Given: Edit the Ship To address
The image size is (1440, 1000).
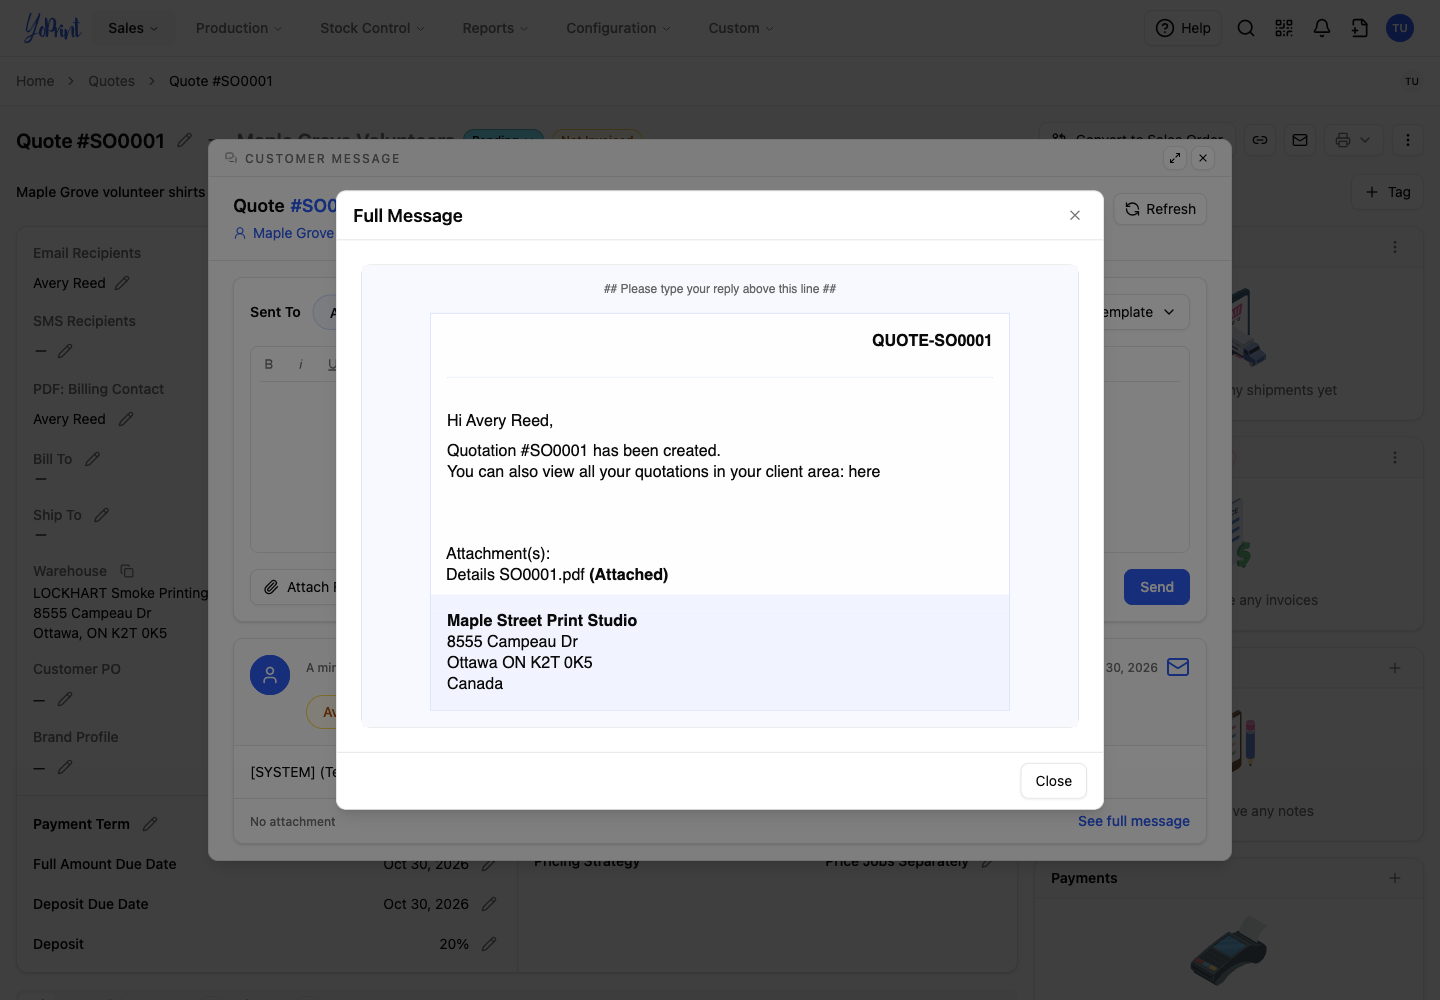Looking at the screenshot, I should click(x=102, y=515).
